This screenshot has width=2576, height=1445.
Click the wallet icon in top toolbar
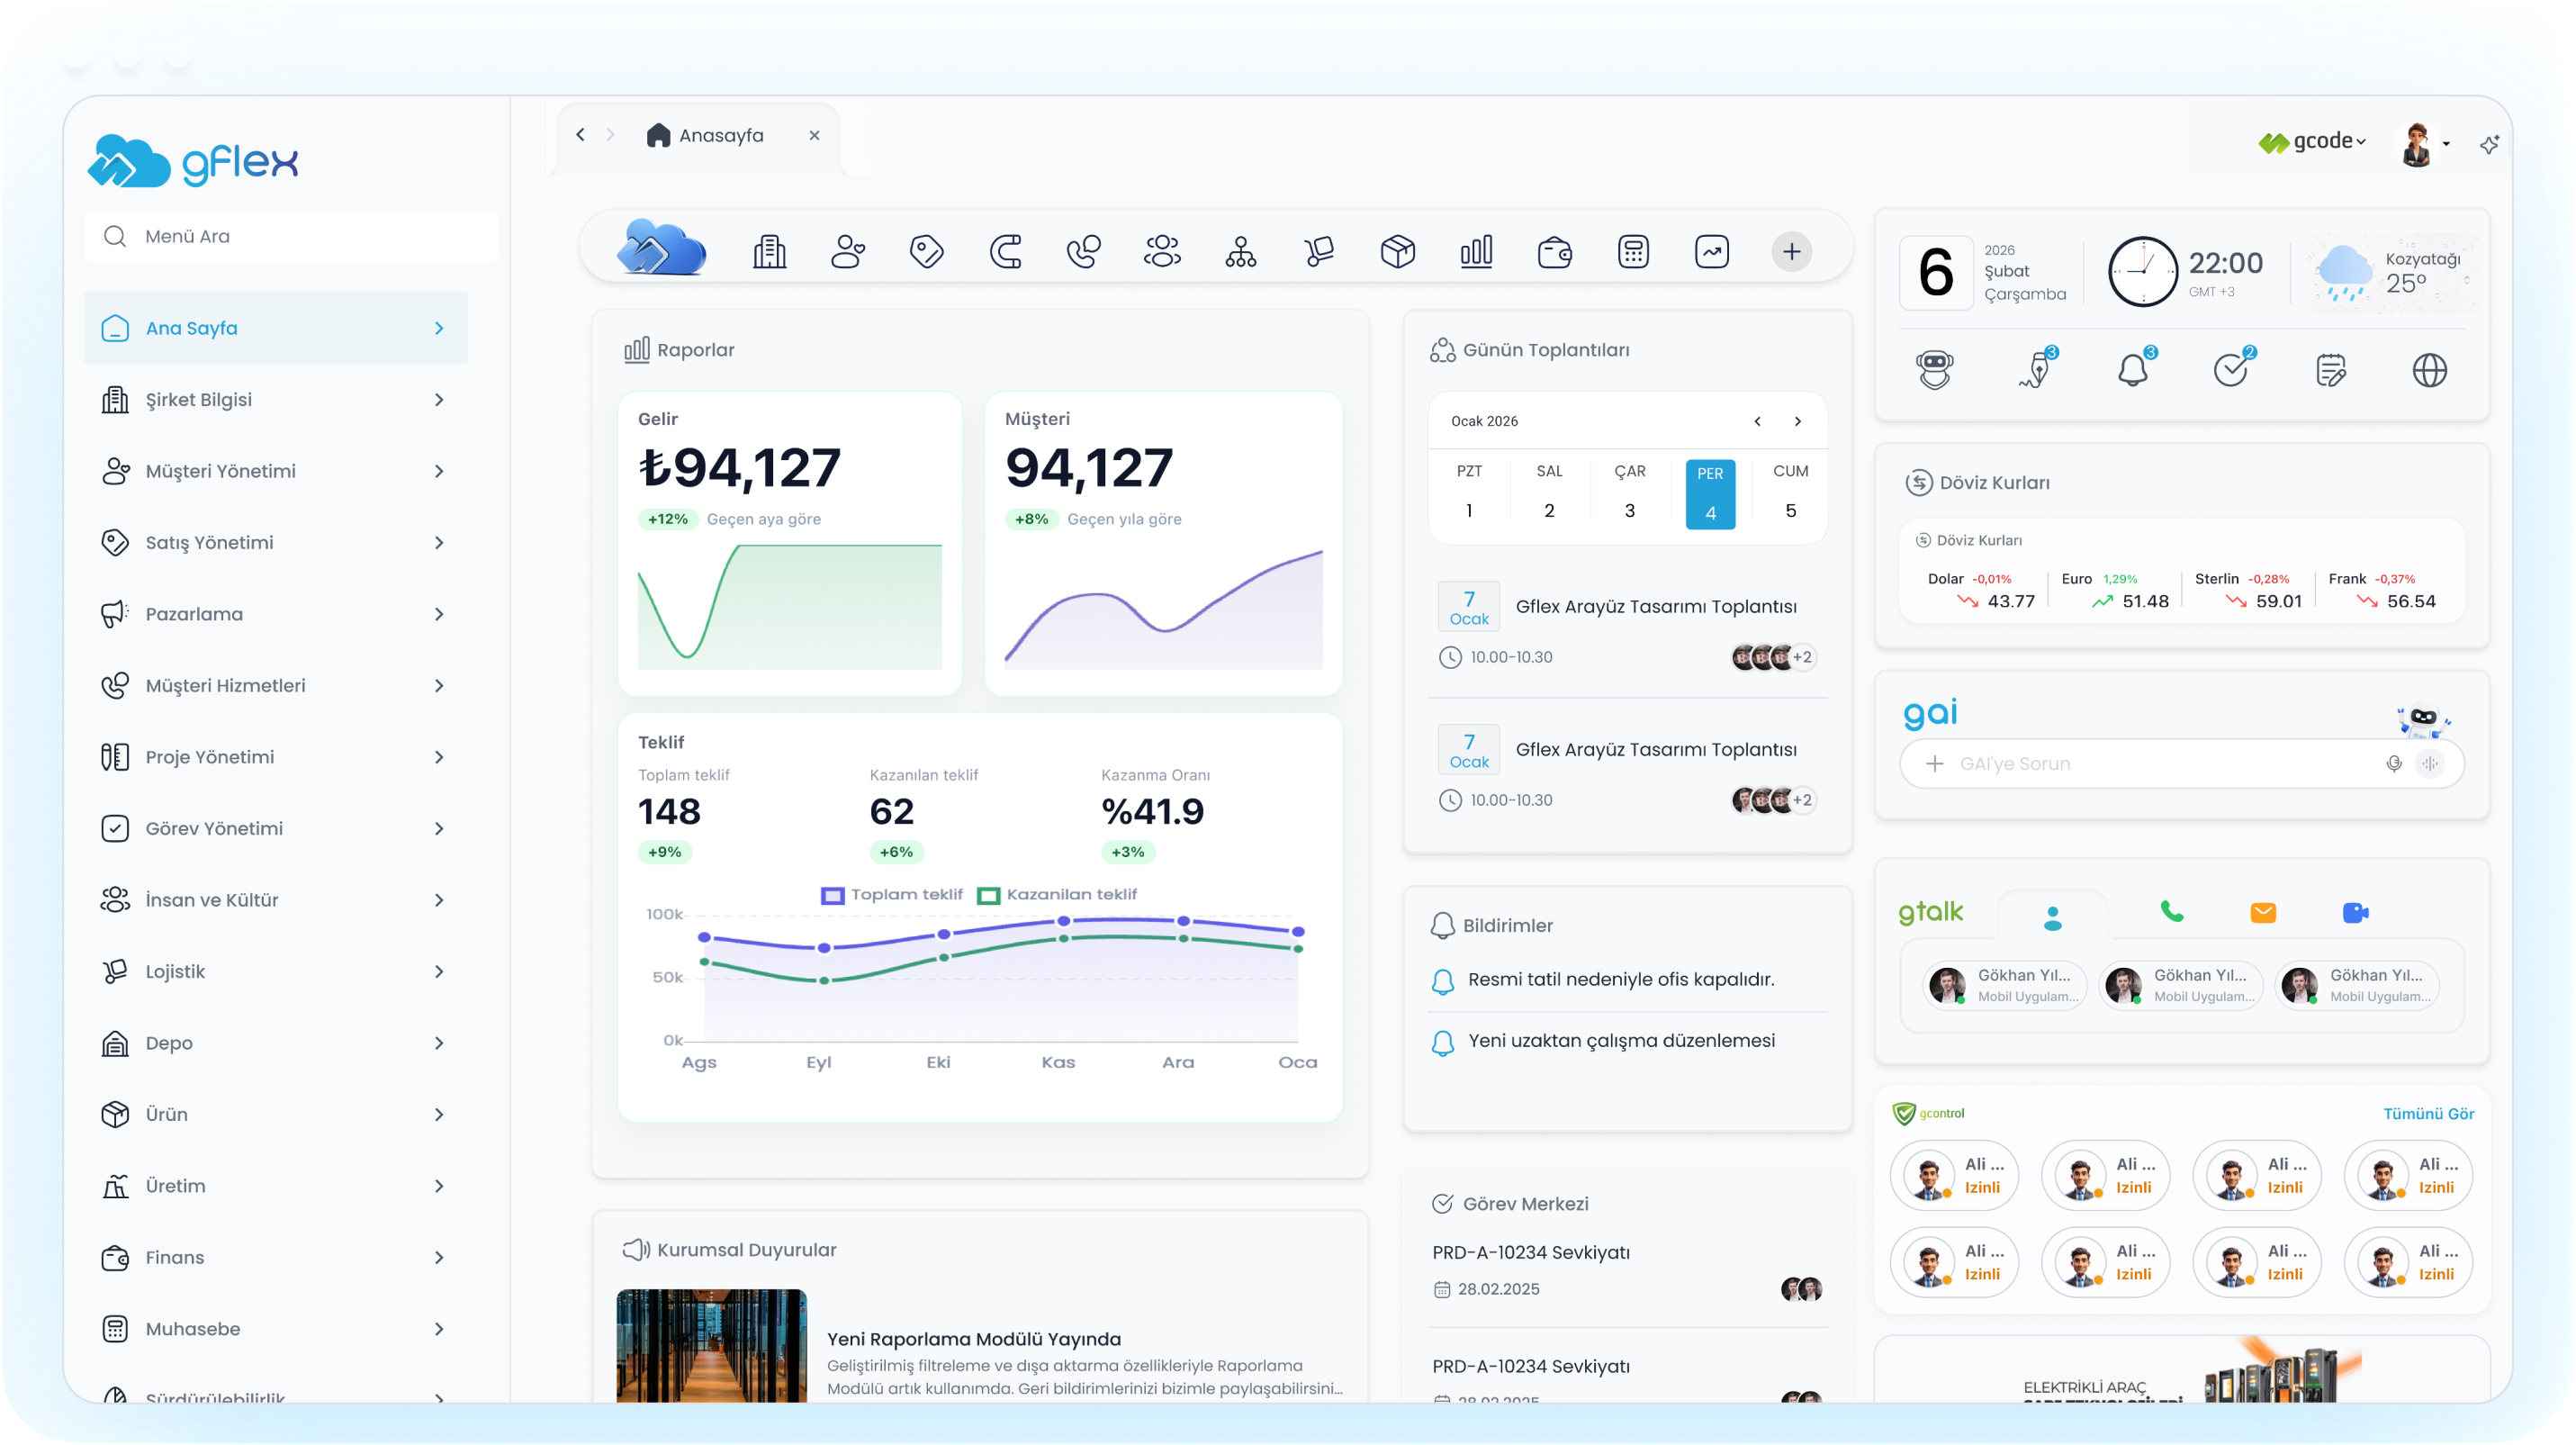(1554, 252)
